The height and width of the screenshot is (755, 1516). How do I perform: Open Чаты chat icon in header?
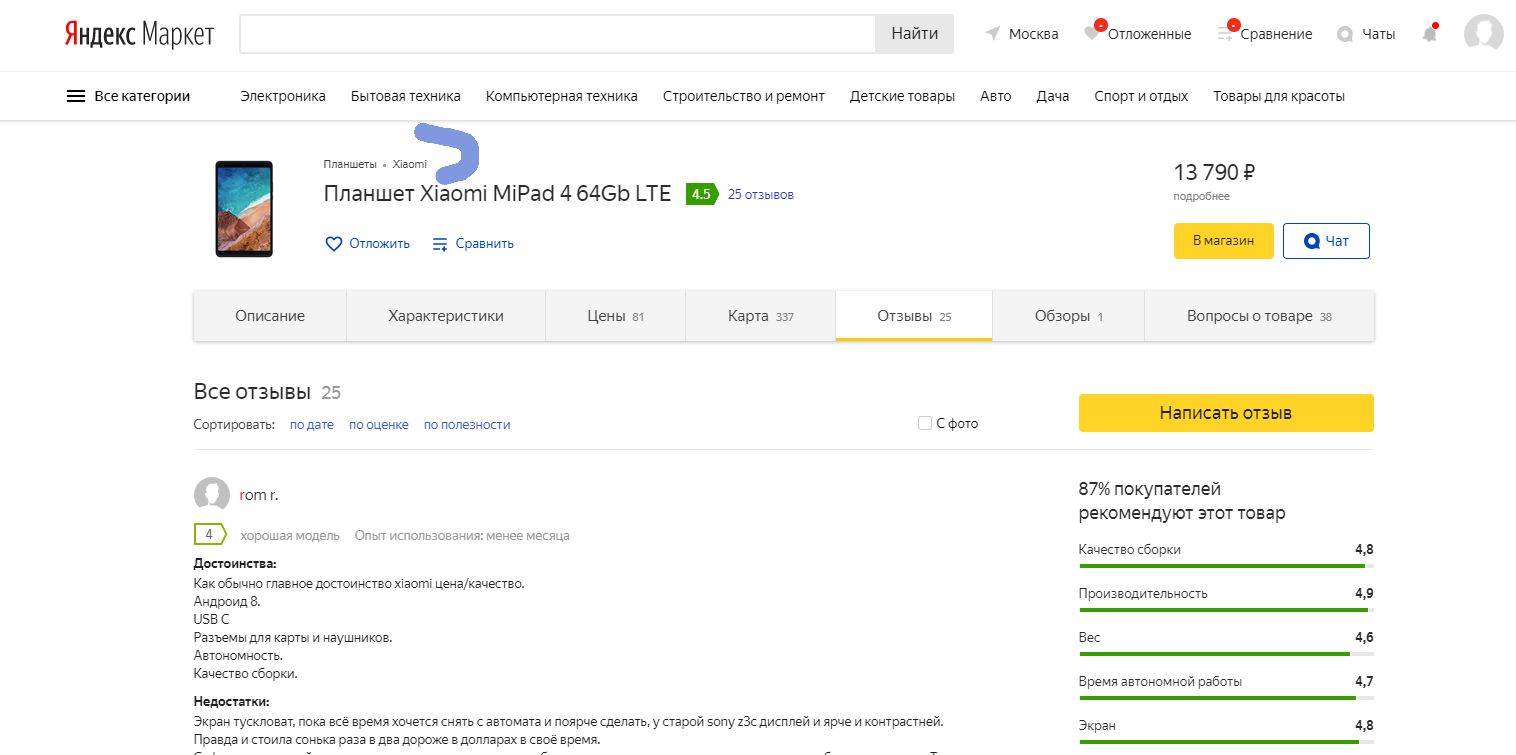(1345, 34)
